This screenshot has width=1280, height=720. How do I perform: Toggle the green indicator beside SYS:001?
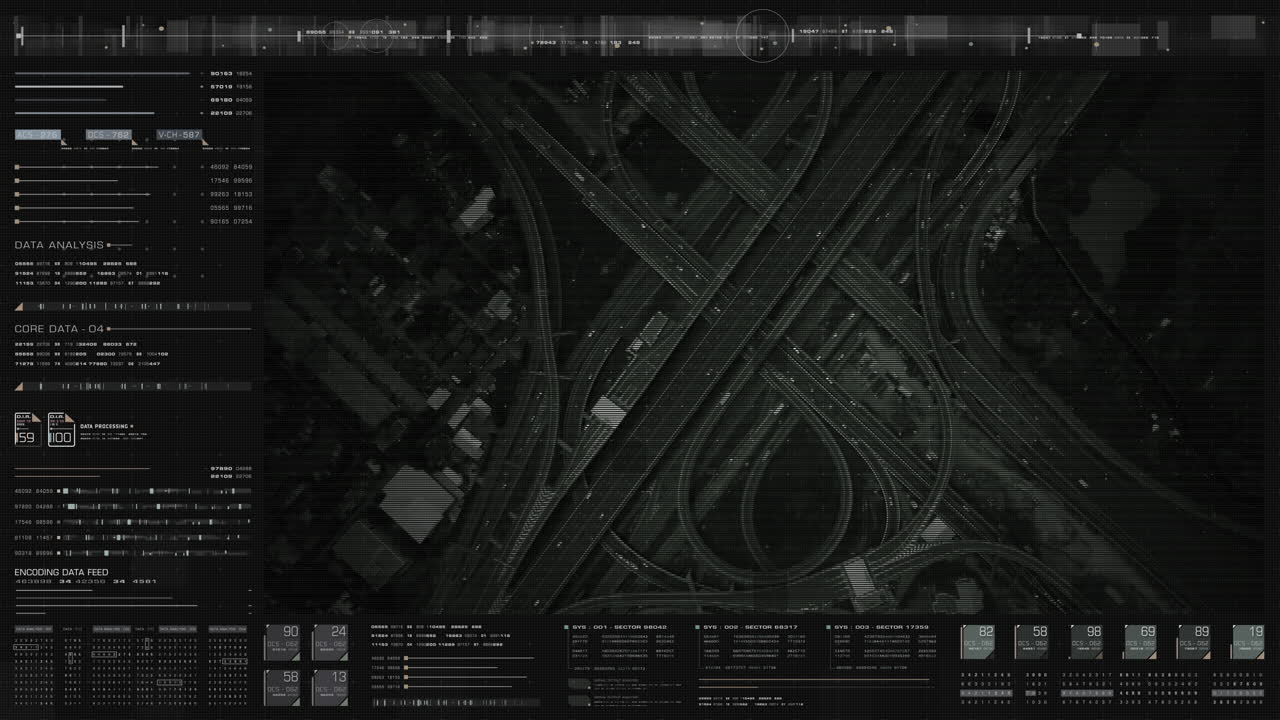(x=568, y=627)
